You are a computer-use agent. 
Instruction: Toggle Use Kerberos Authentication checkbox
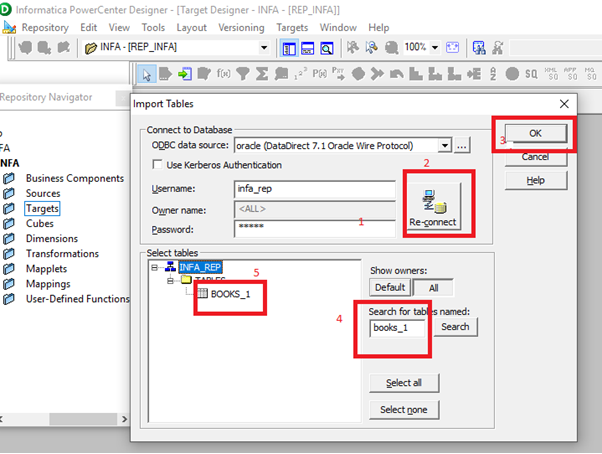click(x=157, y=165)
